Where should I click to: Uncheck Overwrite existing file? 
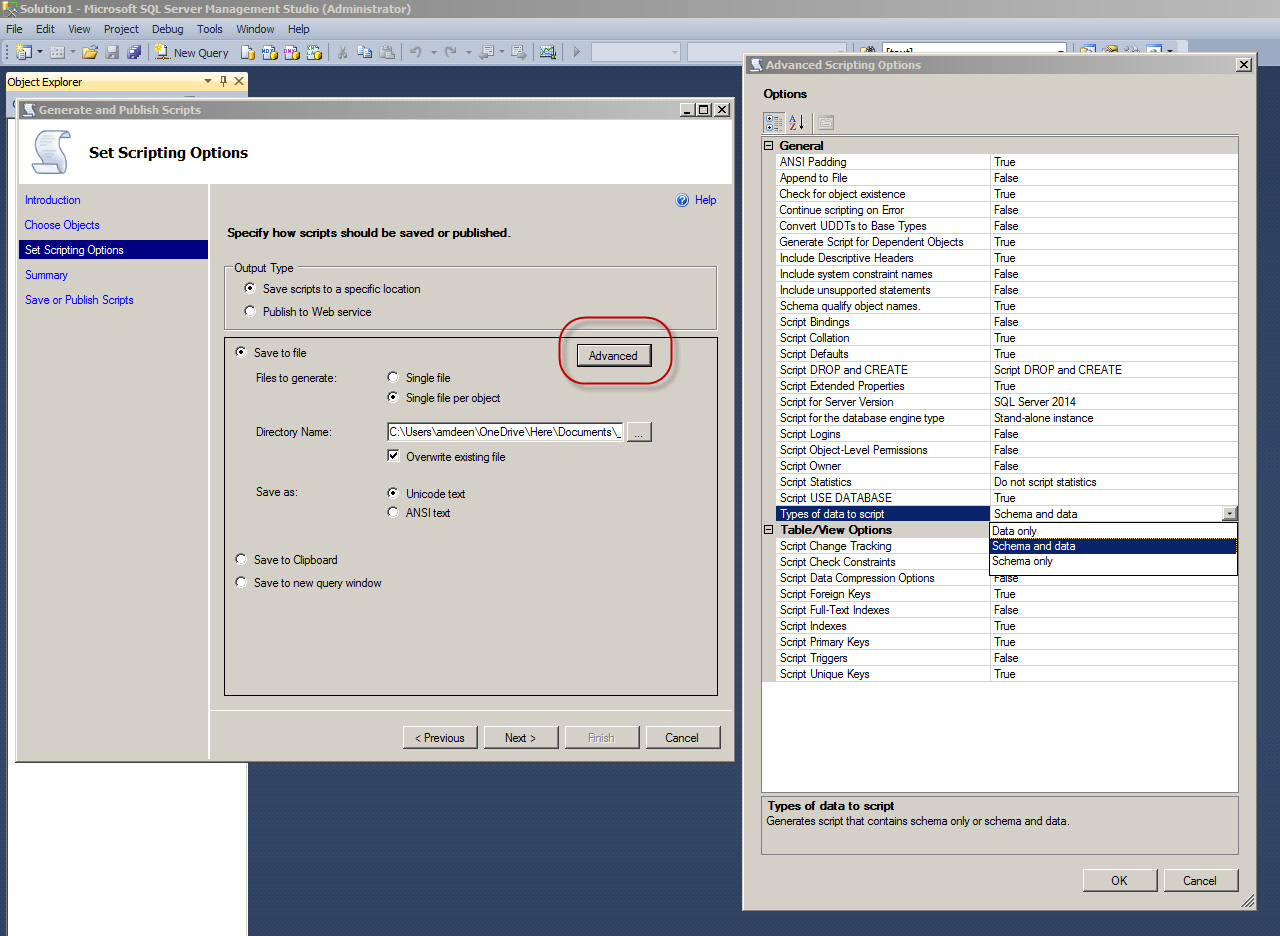[x=394, y=457]
